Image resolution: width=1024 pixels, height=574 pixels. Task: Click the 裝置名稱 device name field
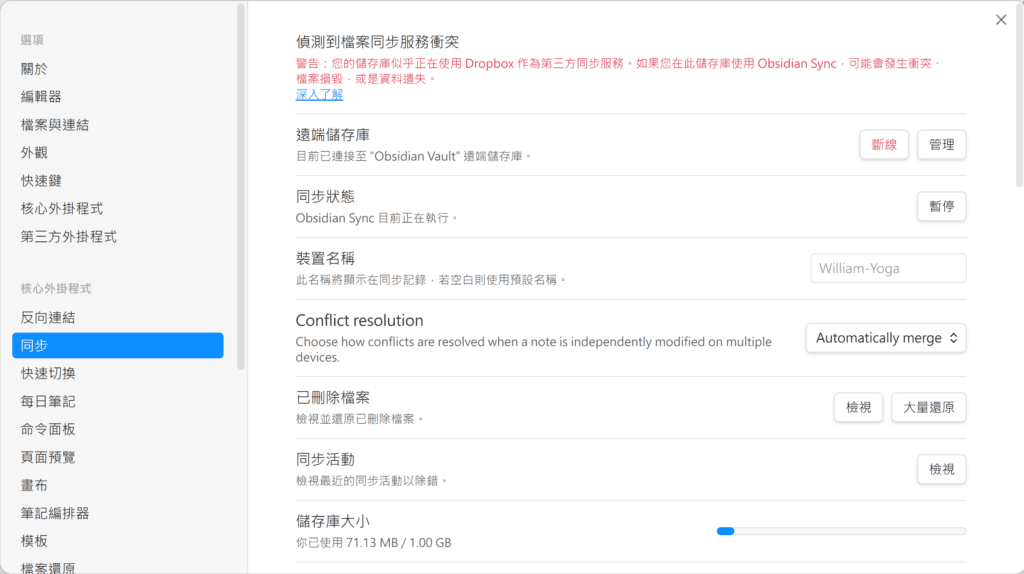888,268
